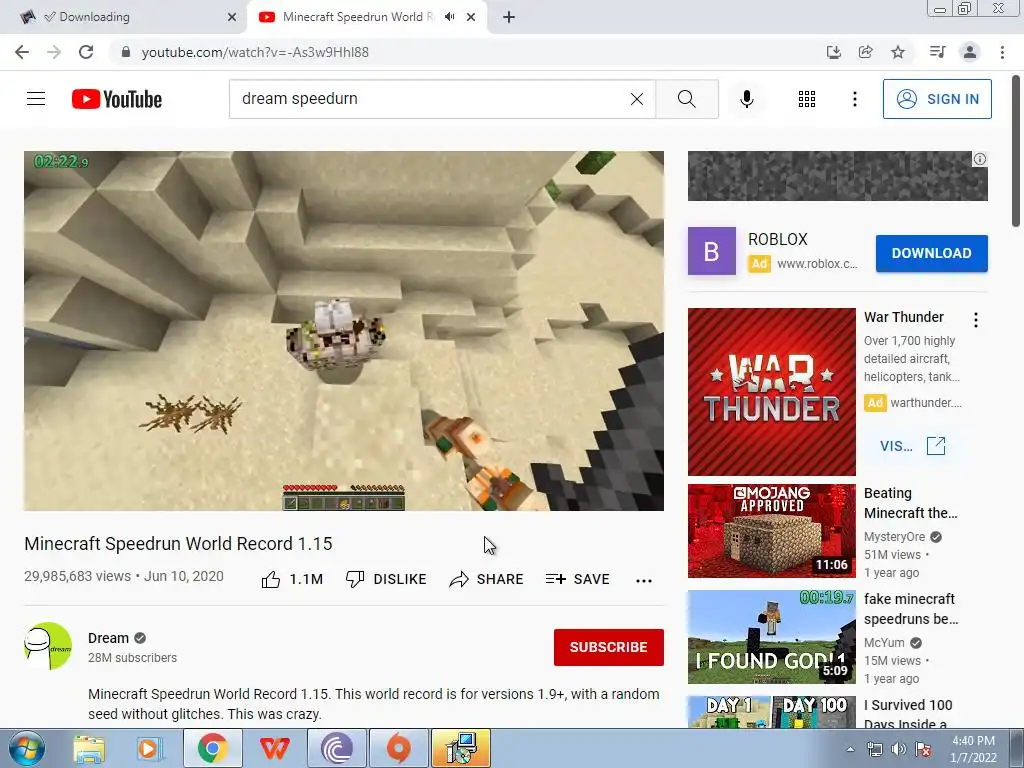Clear the search box text
Viewport: 1024px width, 768px height.
(x=637, y=99)
